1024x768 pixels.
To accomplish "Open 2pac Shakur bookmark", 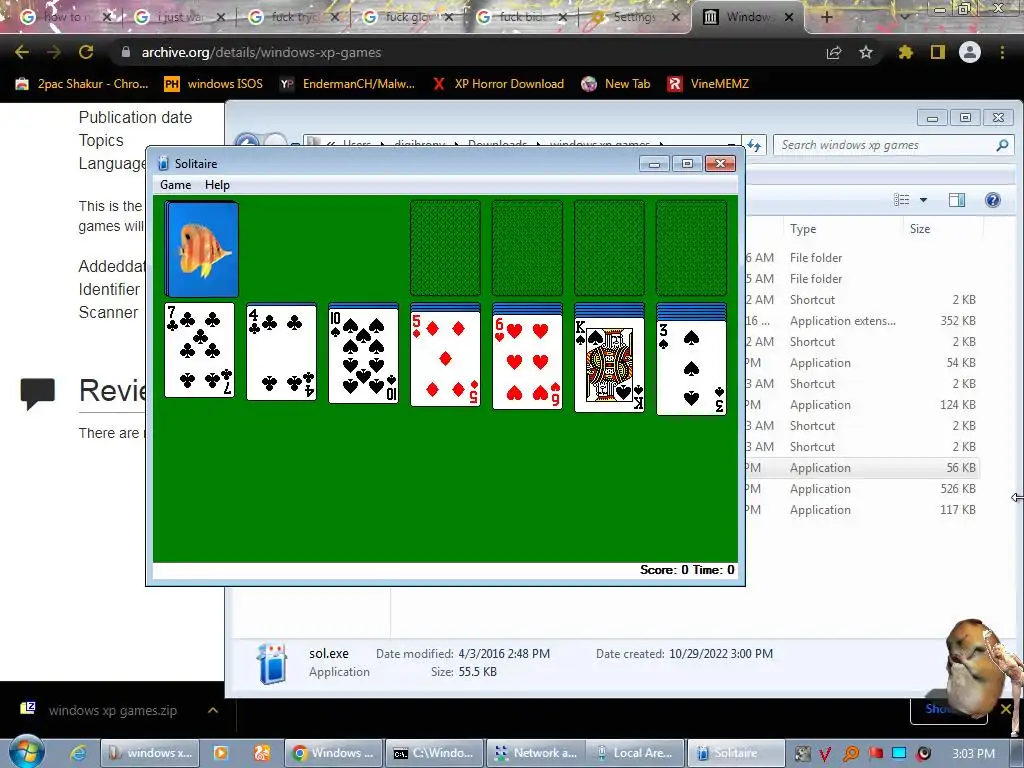I will point(82,84).
